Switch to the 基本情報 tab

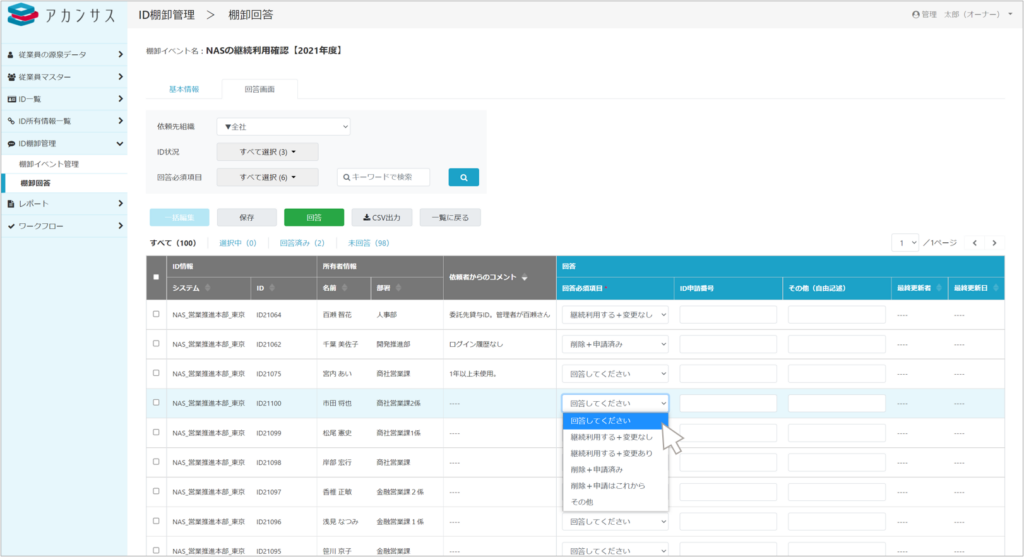click(183, 89)
